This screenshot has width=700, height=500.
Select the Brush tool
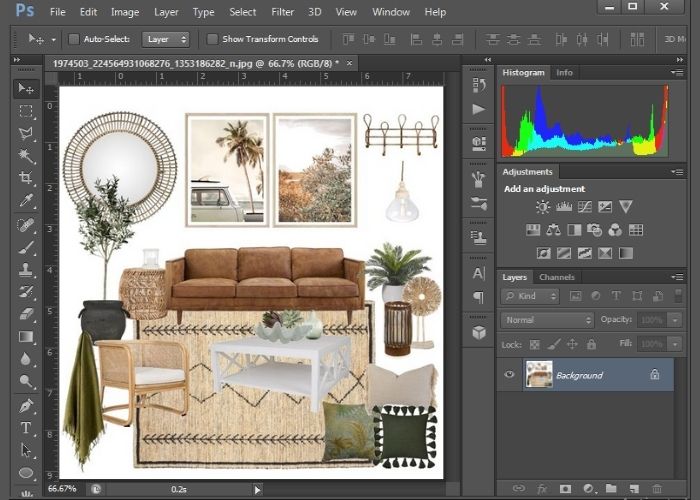tap(26, 247)
